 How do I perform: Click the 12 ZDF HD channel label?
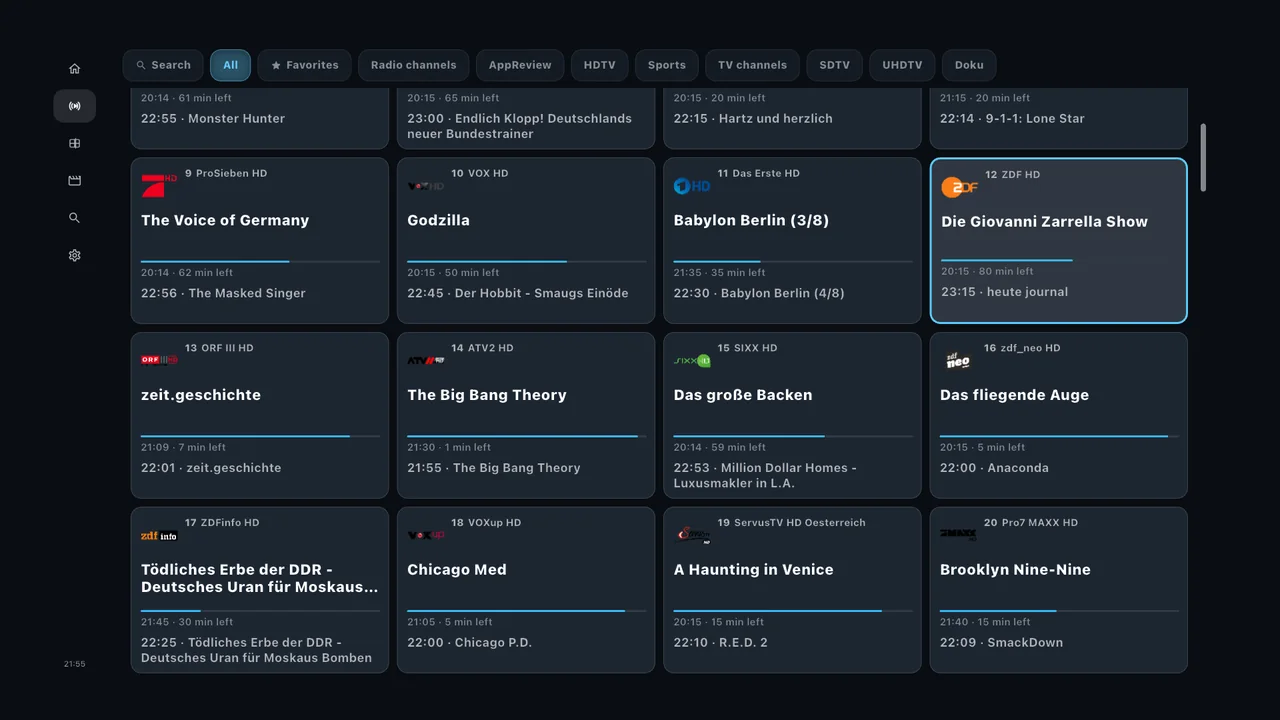(x=1012, y=175)
